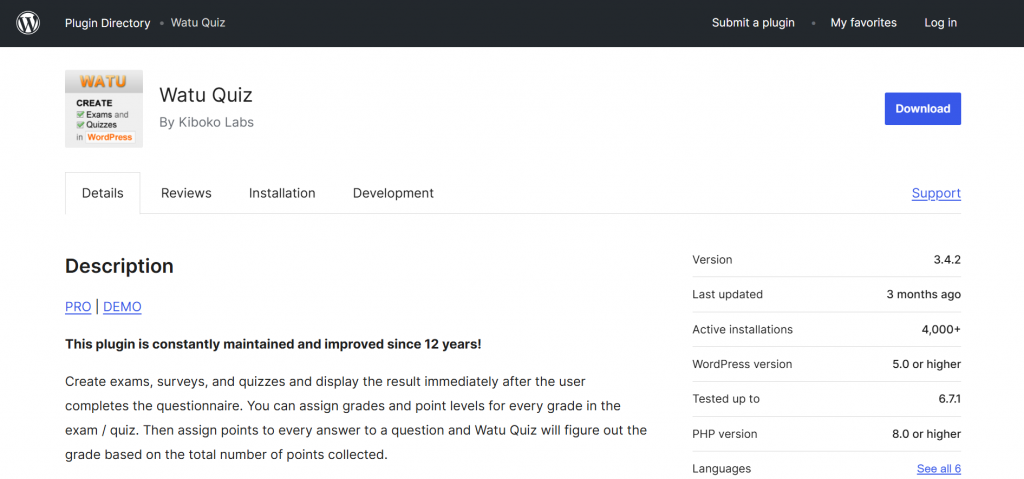Click 4,000+ active installations value
The image size is (1024, 479).
tap(941, 329)
